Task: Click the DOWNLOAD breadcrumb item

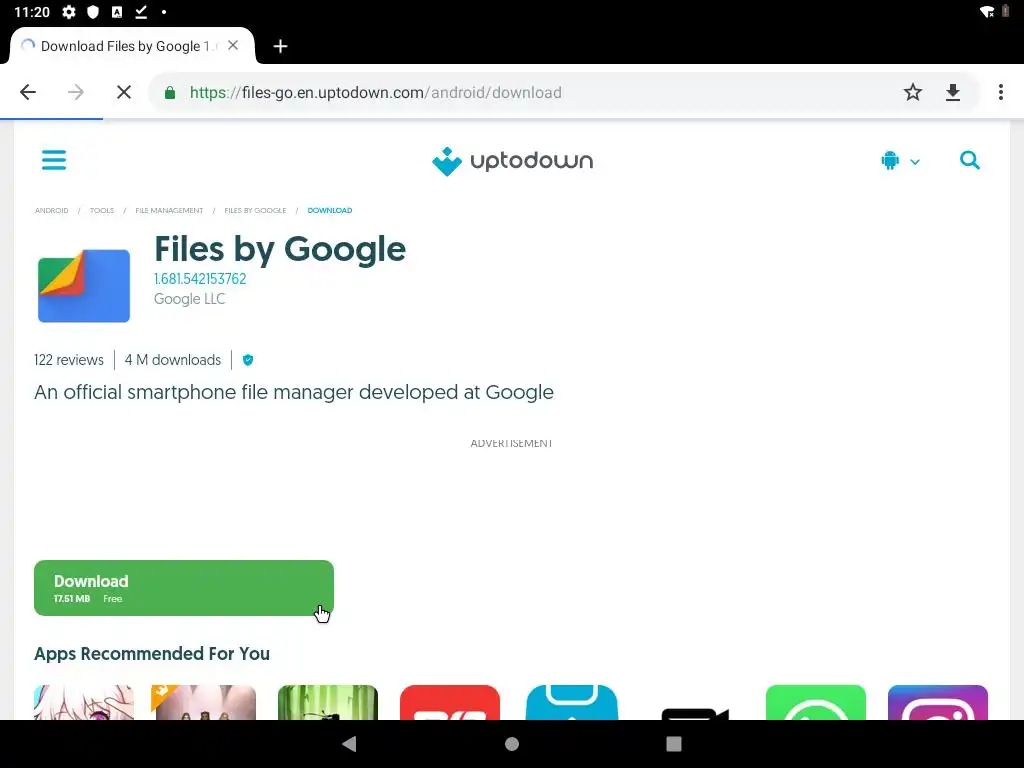Action: click(330, 210)
